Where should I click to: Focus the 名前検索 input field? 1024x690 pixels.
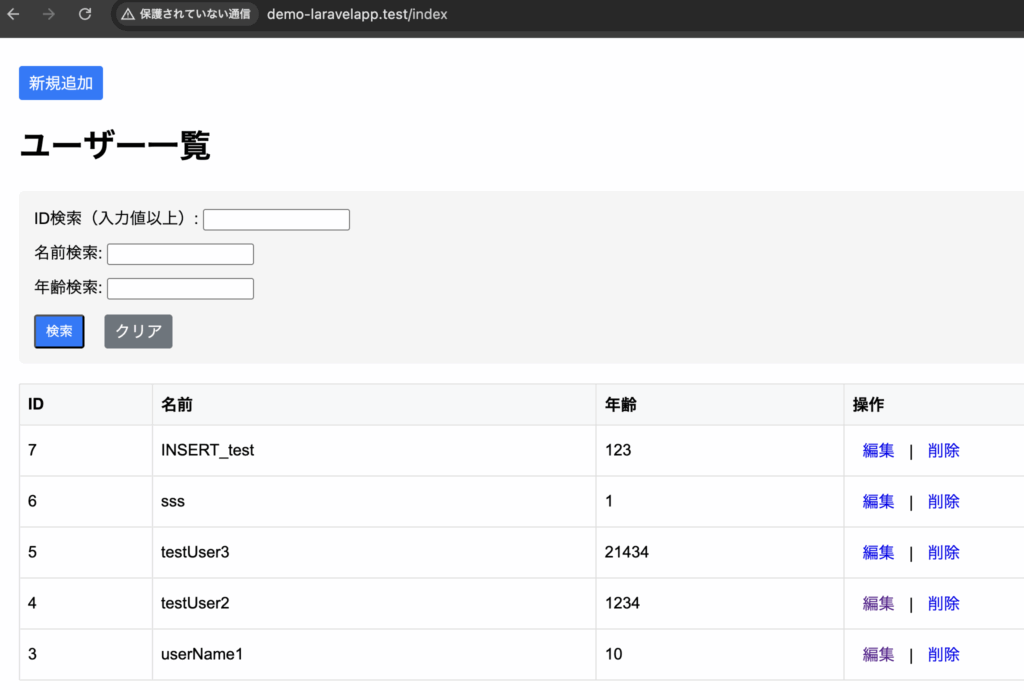click(180, 254)
